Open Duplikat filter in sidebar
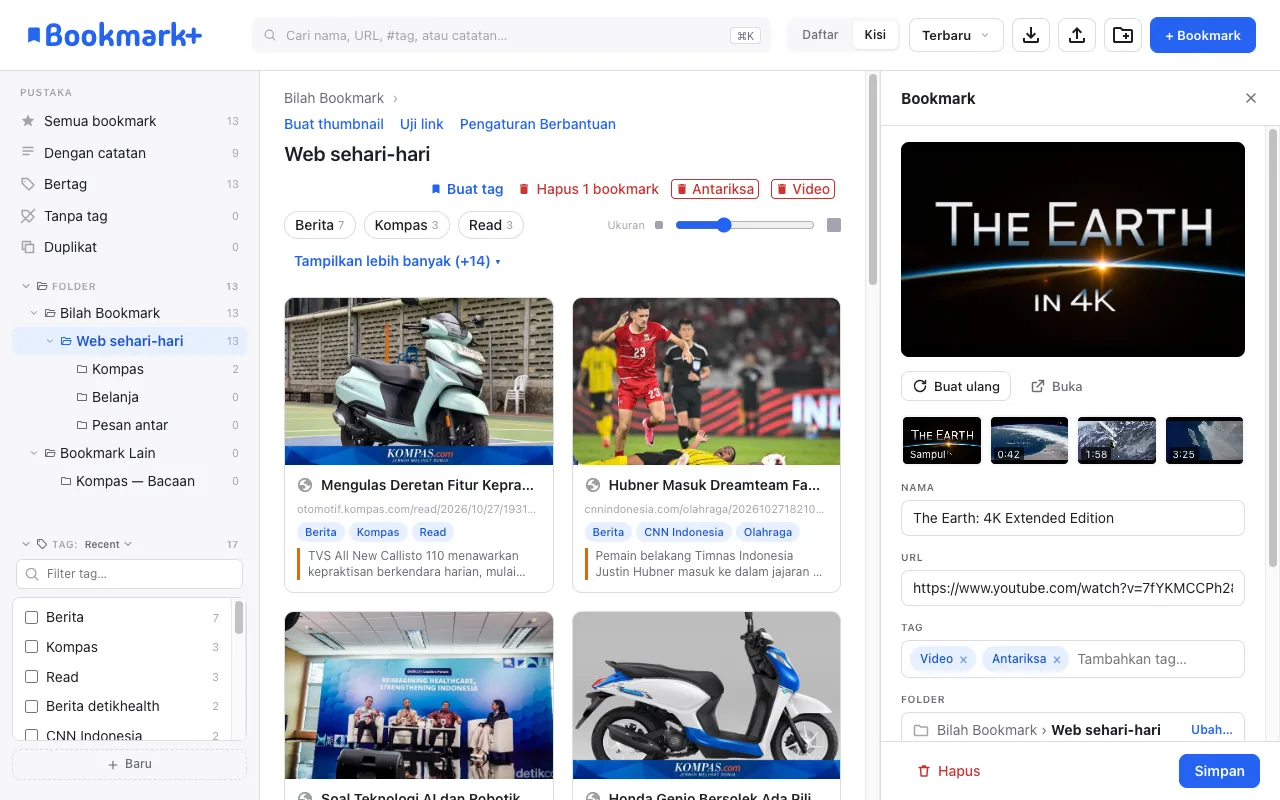This screenshot has height=800, width=1280. click(129, 247)
